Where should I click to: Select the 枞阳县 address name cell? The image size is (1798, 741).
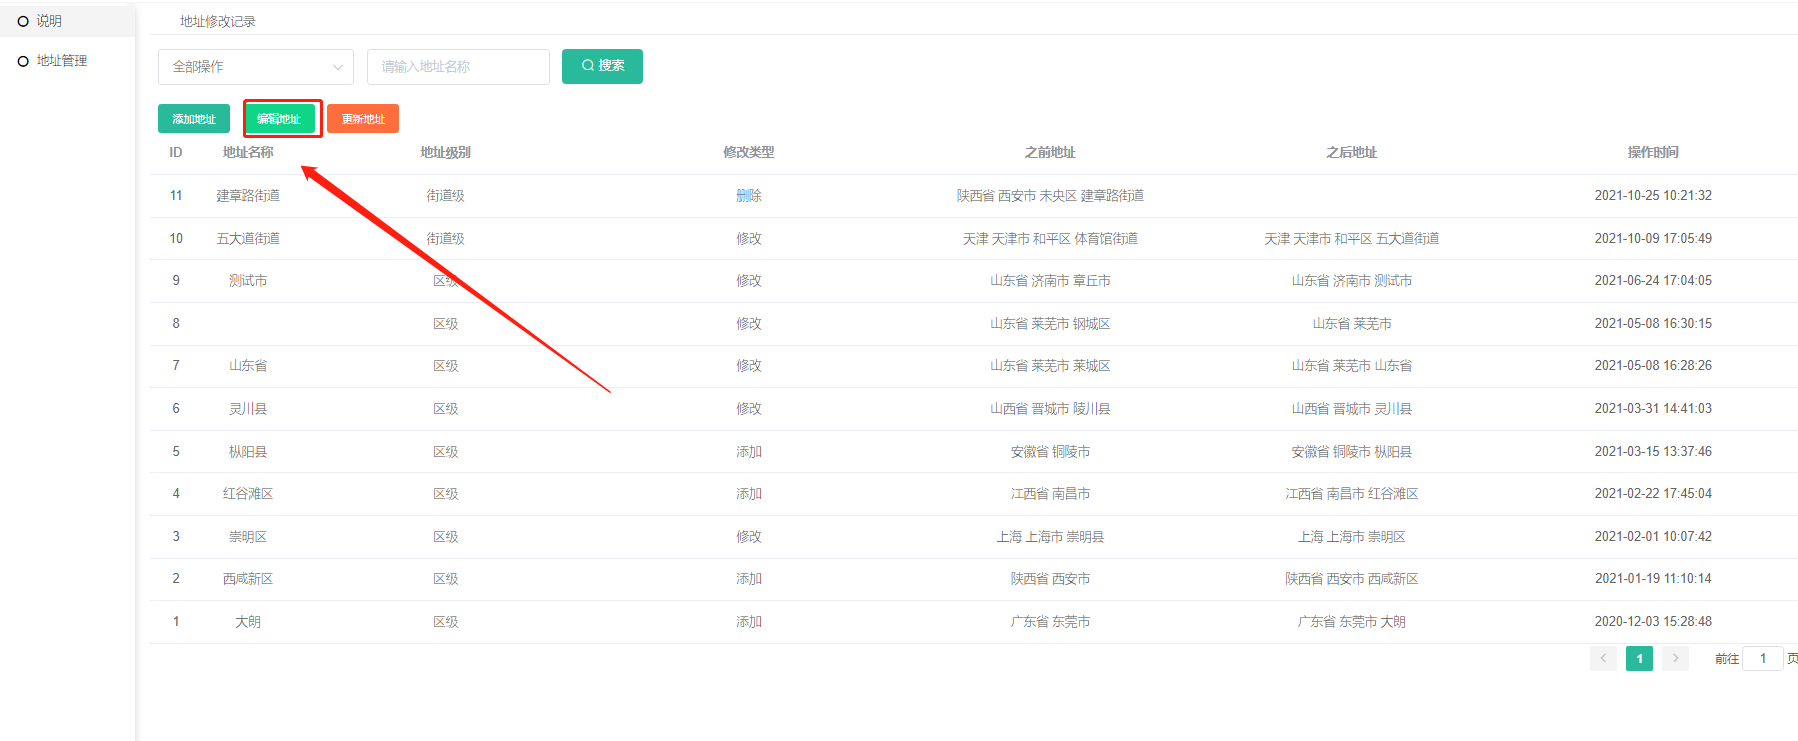[248, 452]
